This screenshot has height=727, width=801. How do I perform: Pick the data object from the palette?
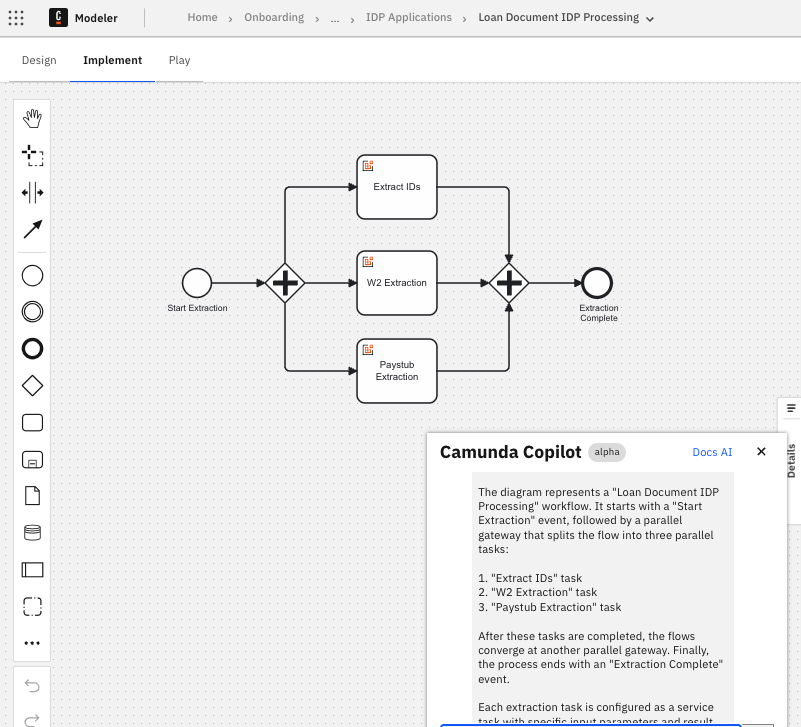pos(32,496)
